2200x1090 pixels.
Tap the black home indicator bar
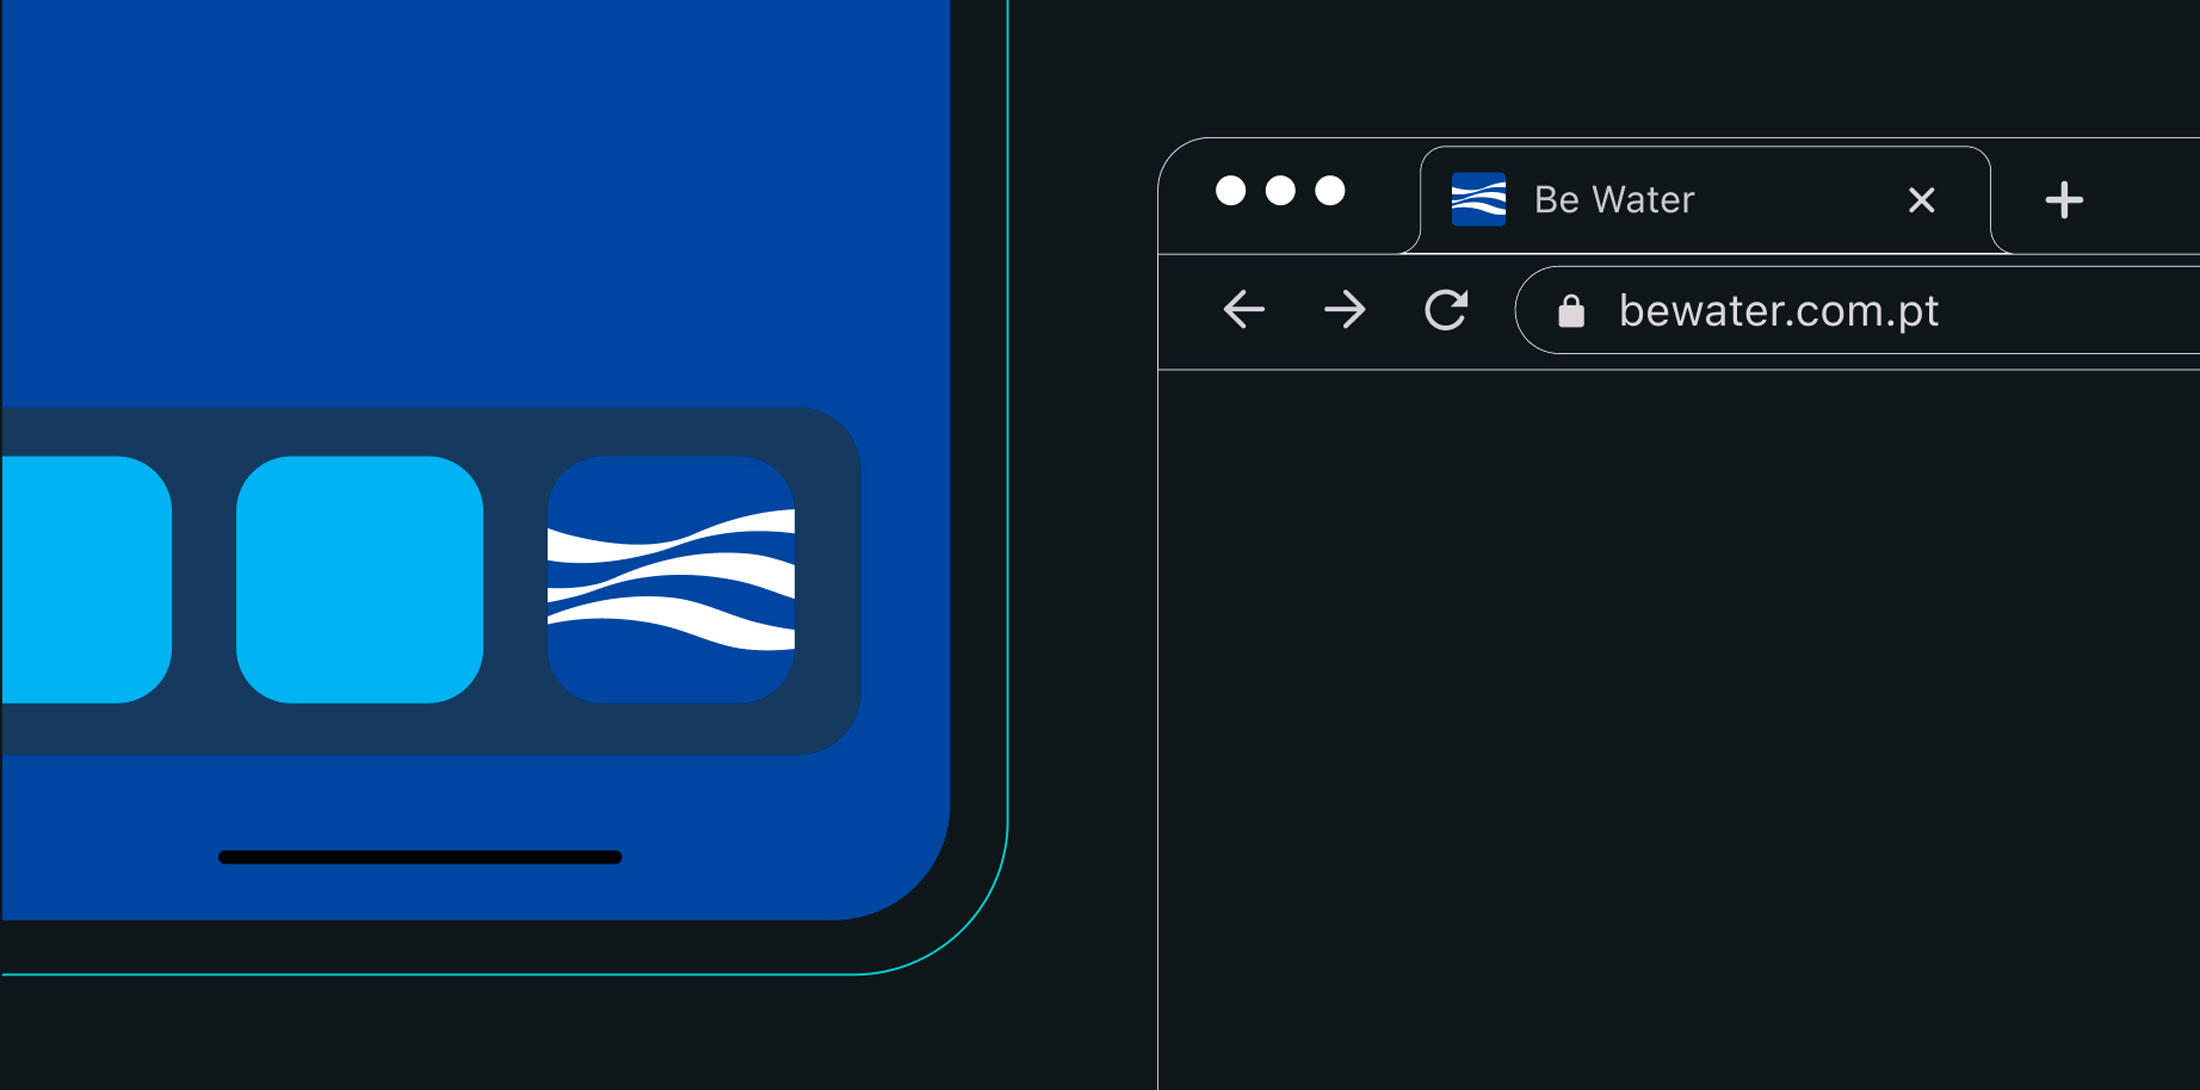click(420, 857)
